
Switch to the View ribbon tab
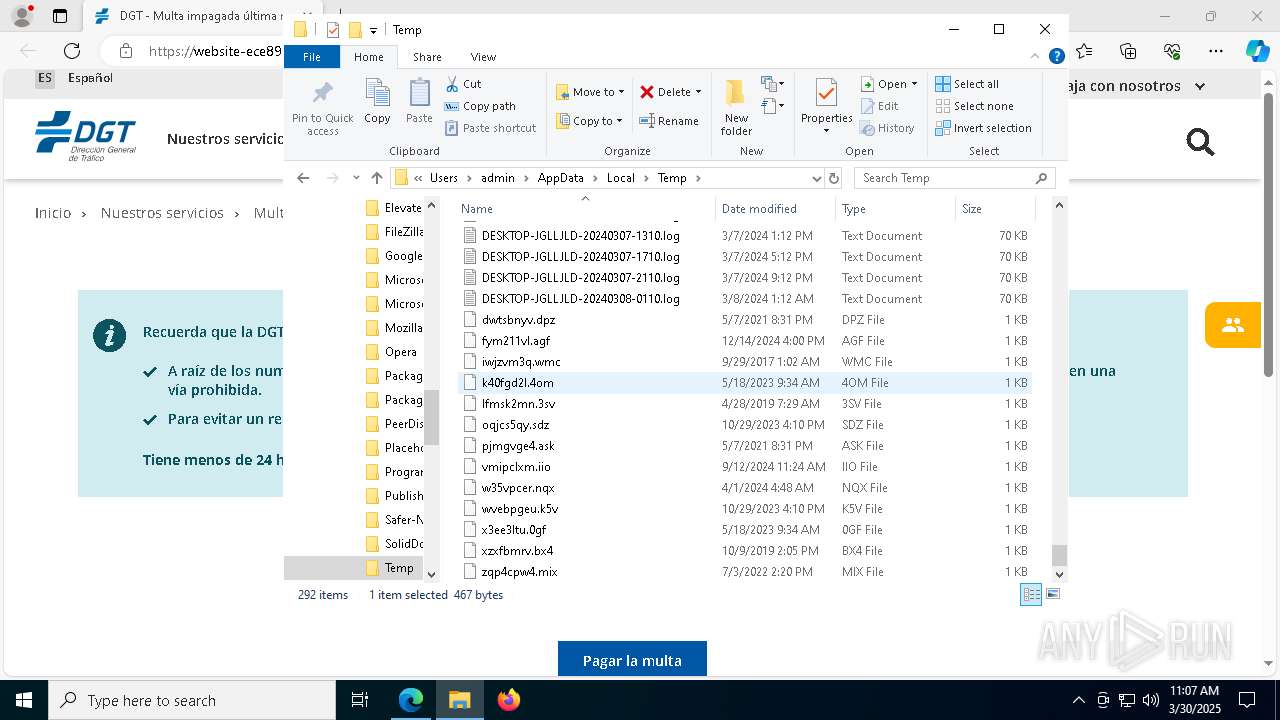coord(483,57)
